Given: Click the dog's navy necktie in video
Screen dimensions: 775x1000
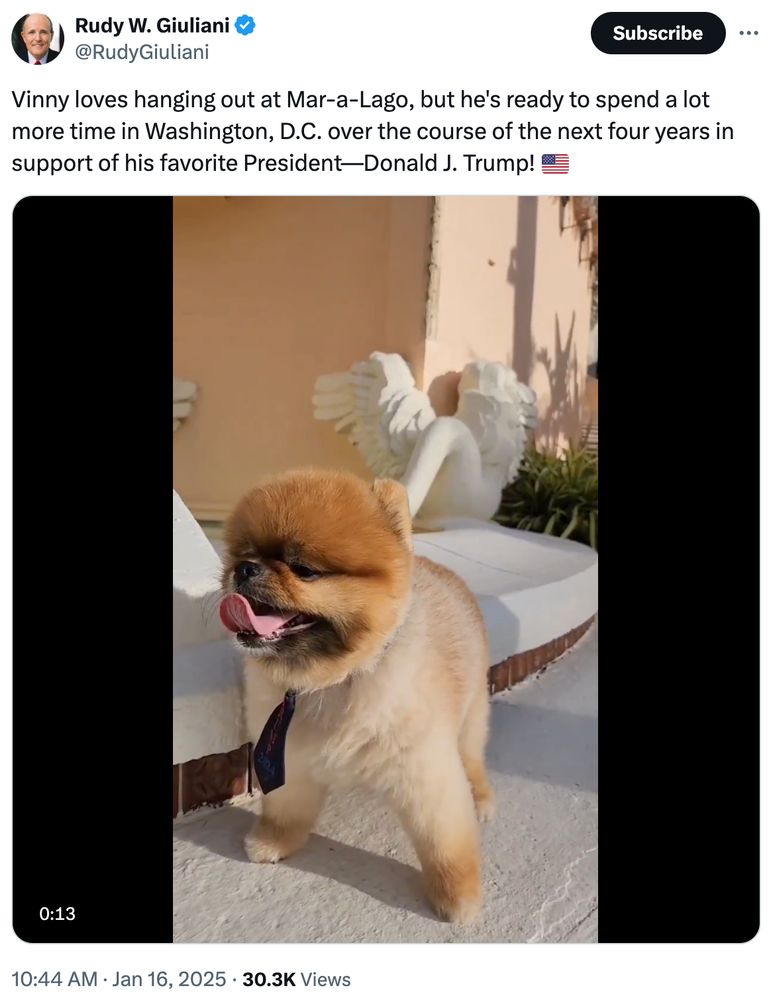Looking at the screenshot, I should click(274, 743).
